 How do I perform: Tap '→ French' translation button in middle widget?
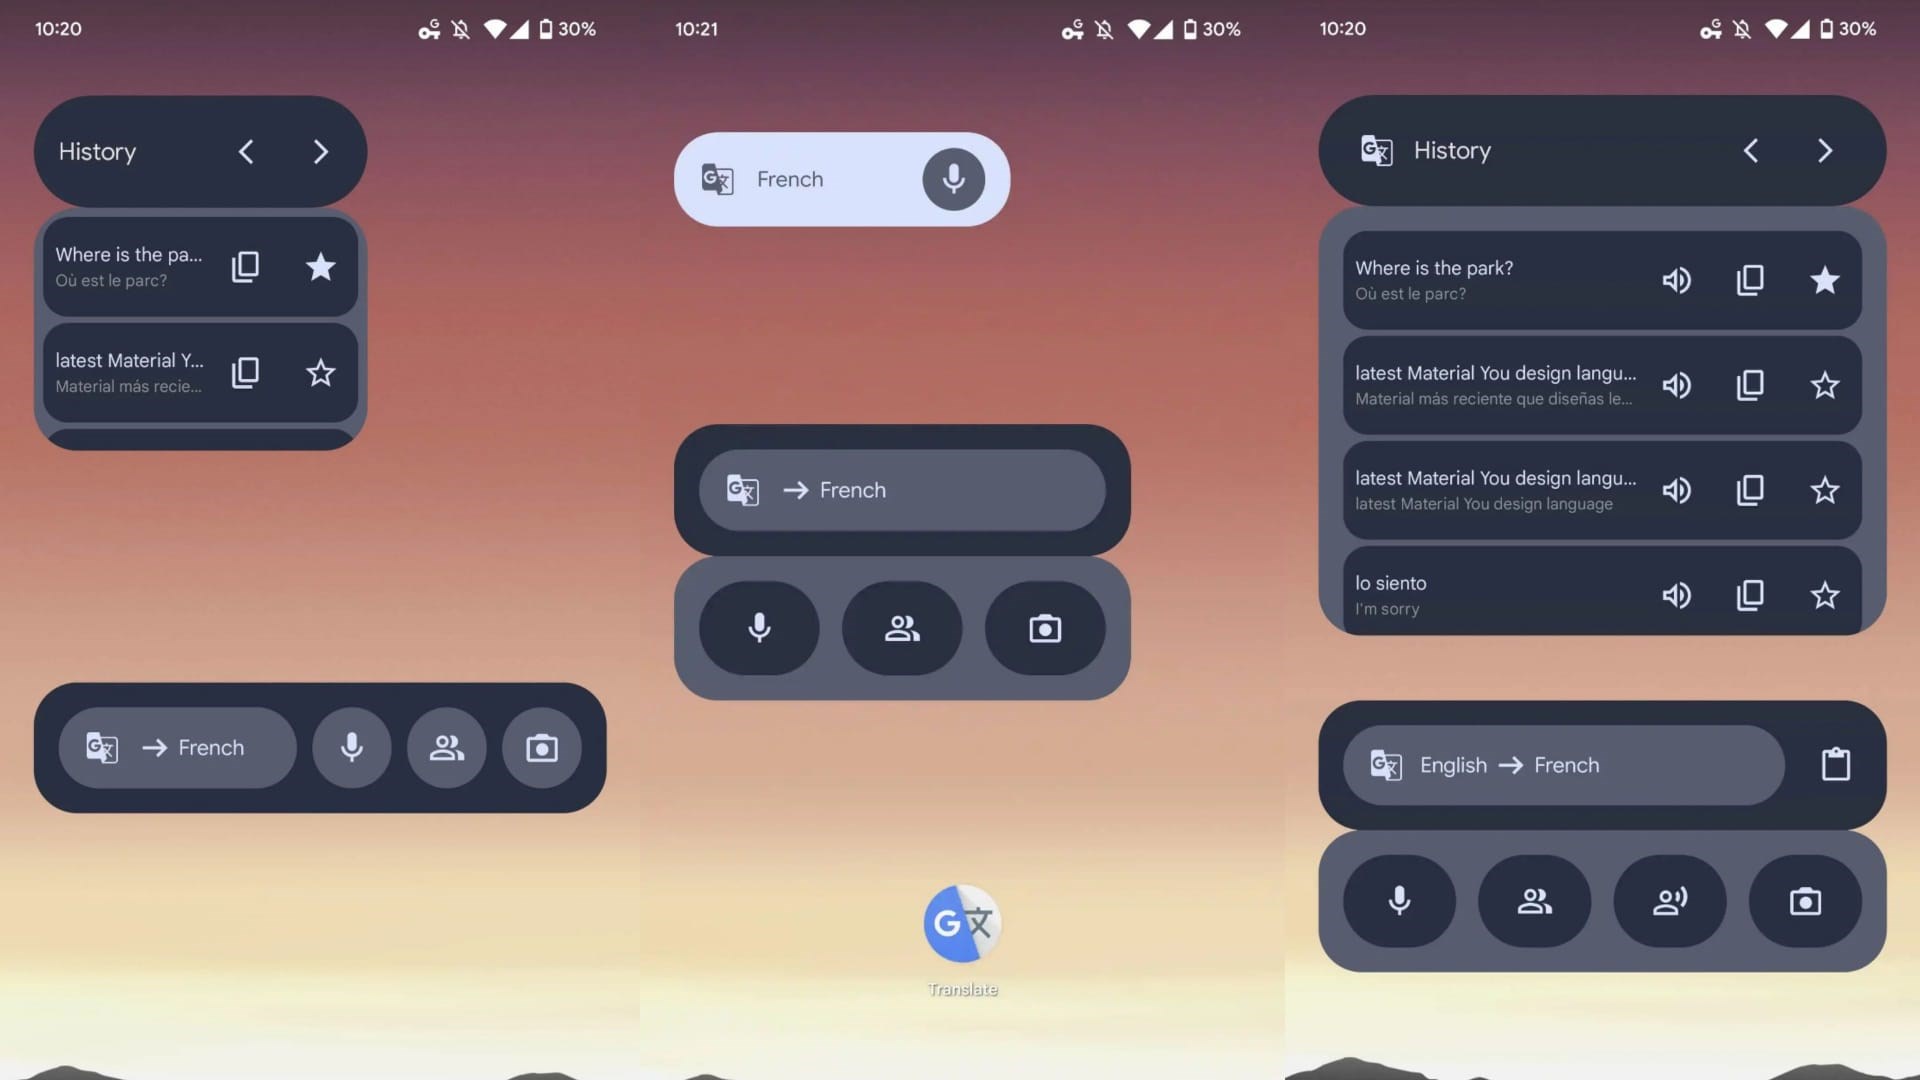point(901,489)
